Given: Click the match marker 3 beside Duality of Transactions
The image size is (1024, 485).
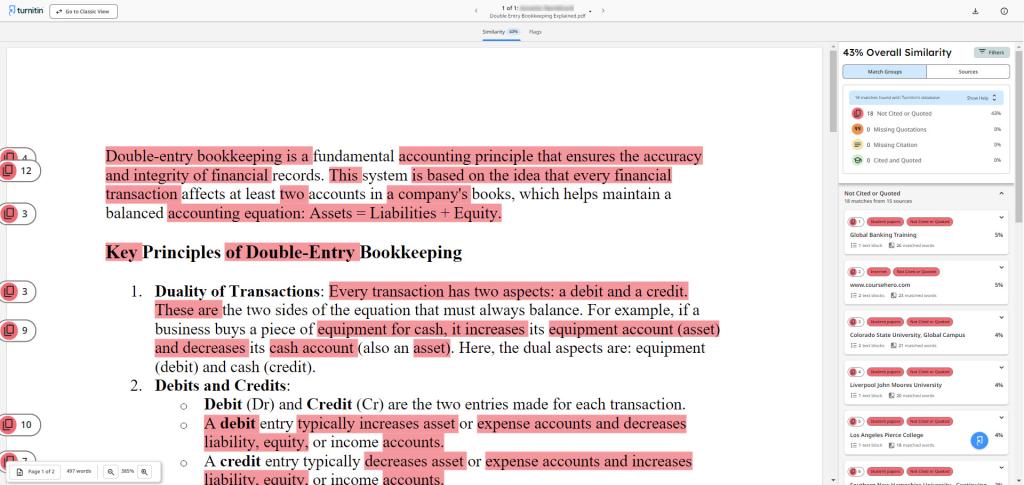Looking at the screenshot, I should click(x=17, y=291).
